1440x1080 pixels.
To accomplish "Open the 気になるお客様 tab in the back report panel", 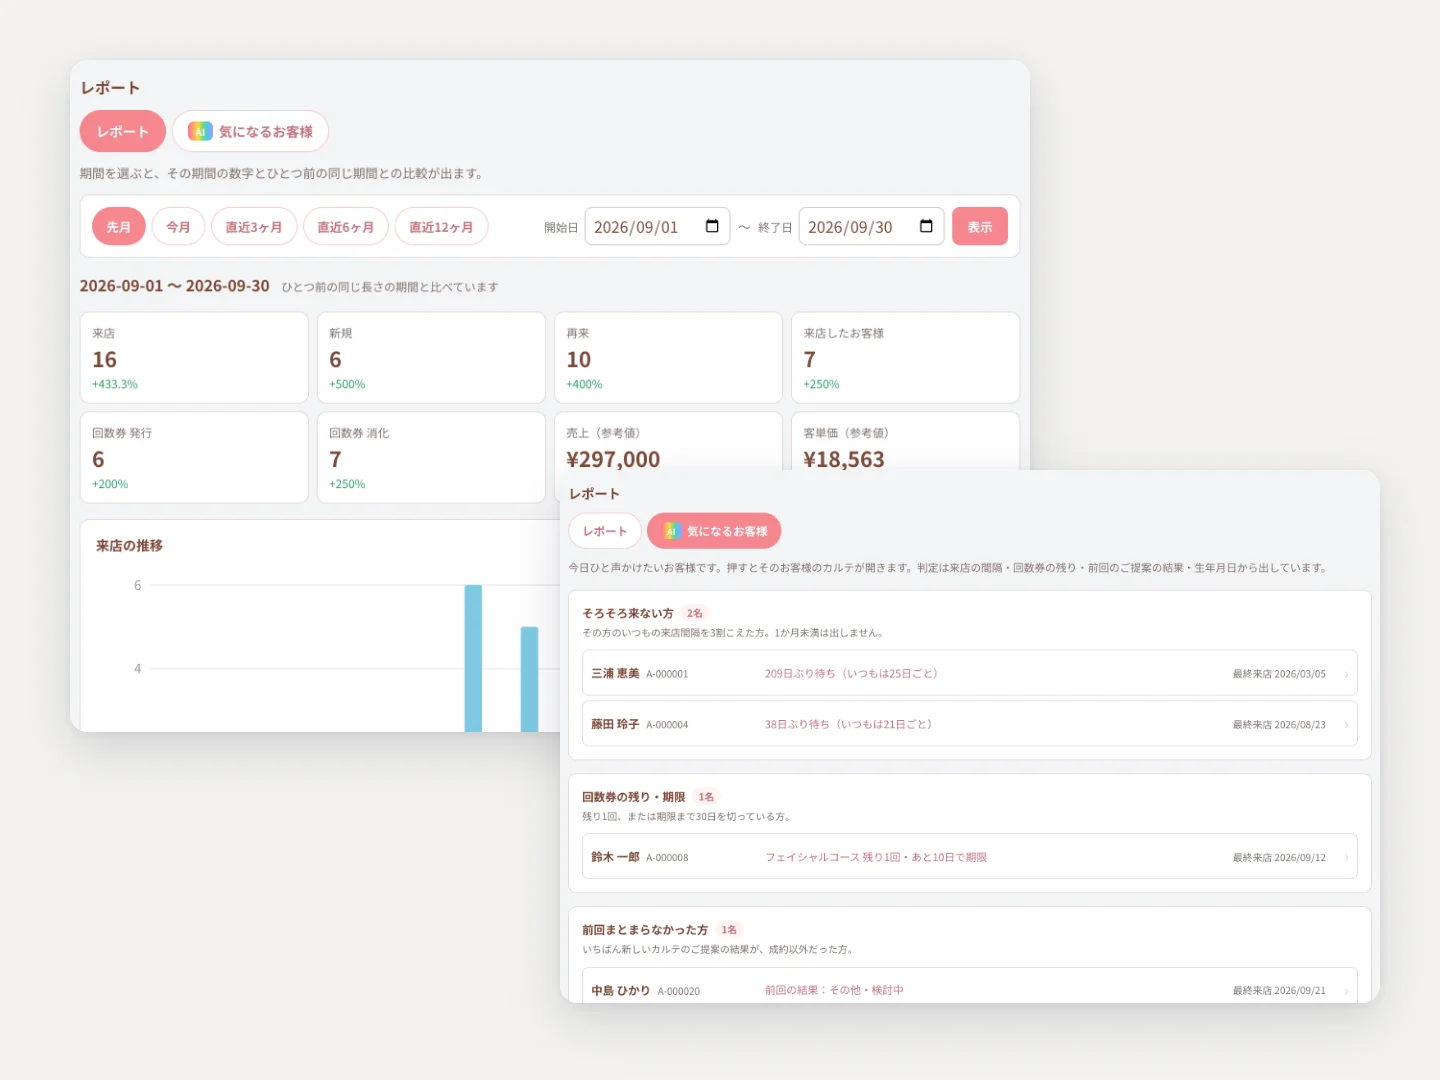I will (250, 131).
